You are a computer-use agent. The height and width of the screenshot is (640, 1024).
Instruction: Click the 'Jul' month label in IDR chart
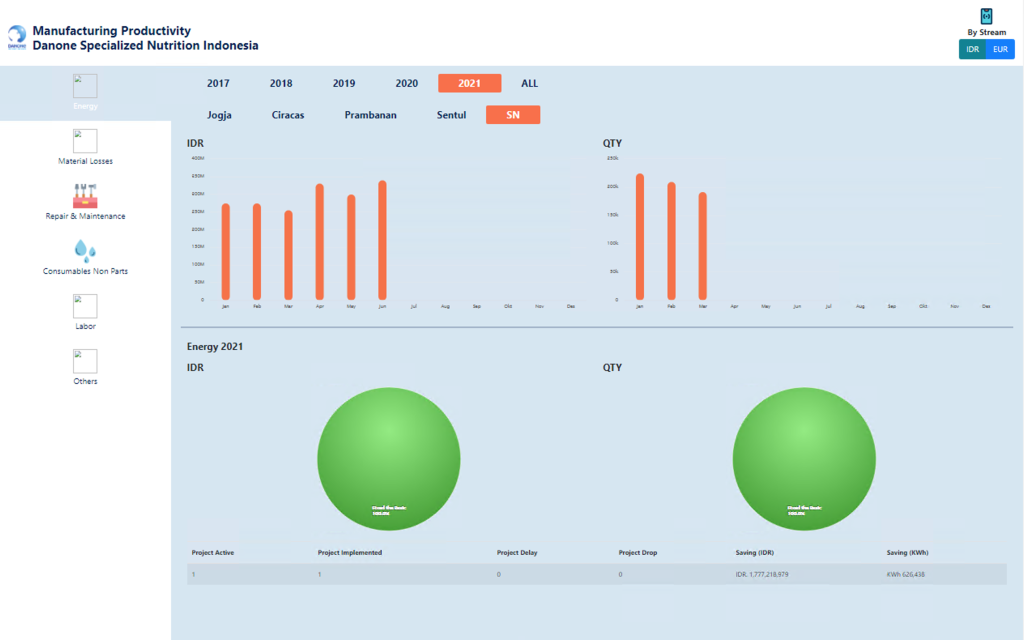(413, 306)
